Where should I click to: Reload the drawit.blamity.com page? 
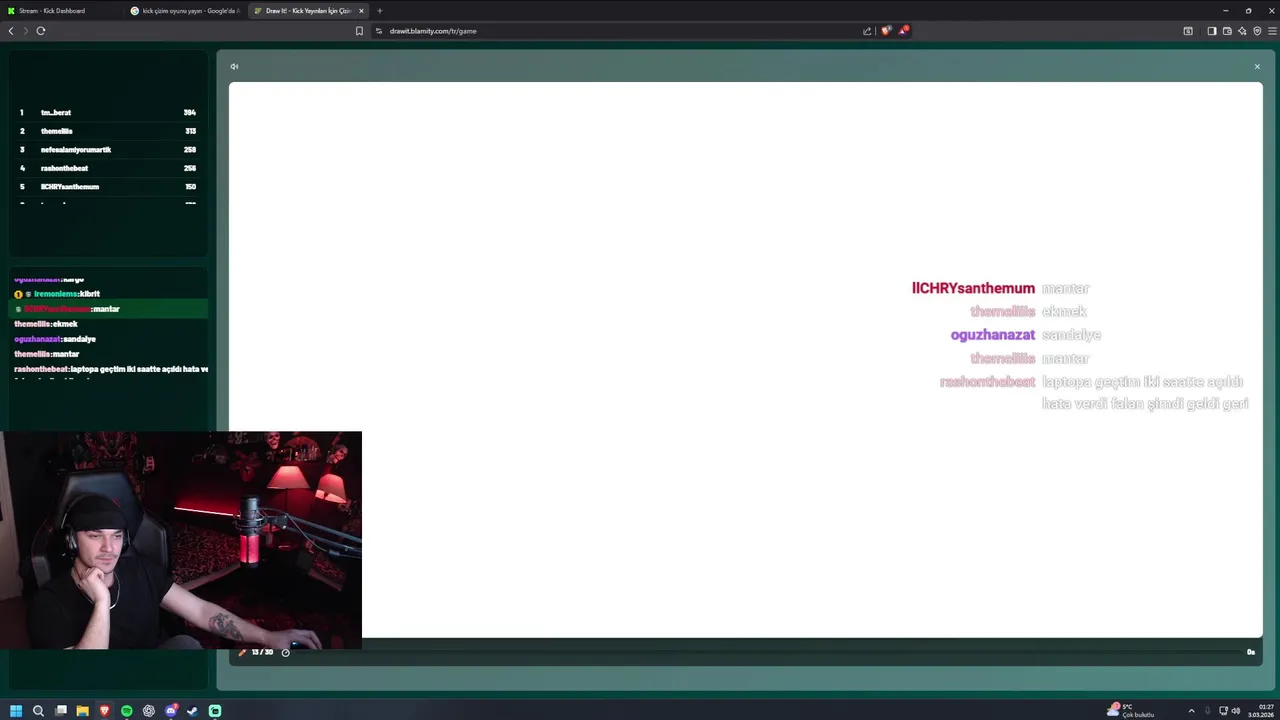coord(41,31)
